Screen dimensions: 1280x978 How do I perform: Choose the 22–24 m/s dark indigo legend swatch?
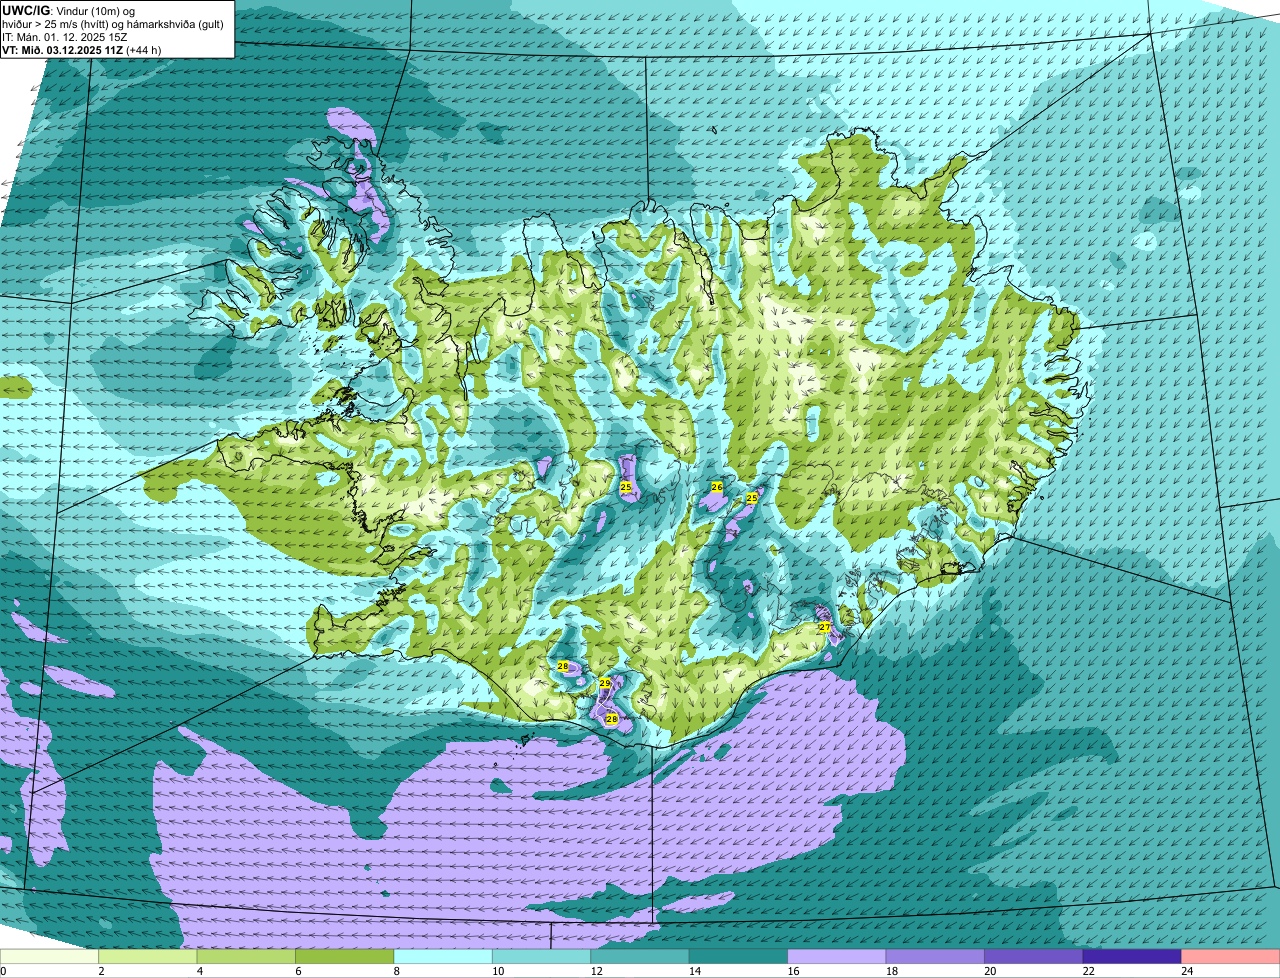[1132, 956]
